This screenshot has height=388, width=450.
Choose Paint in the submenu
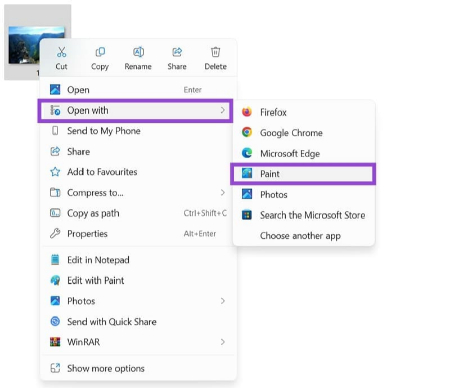click(303, 174)
